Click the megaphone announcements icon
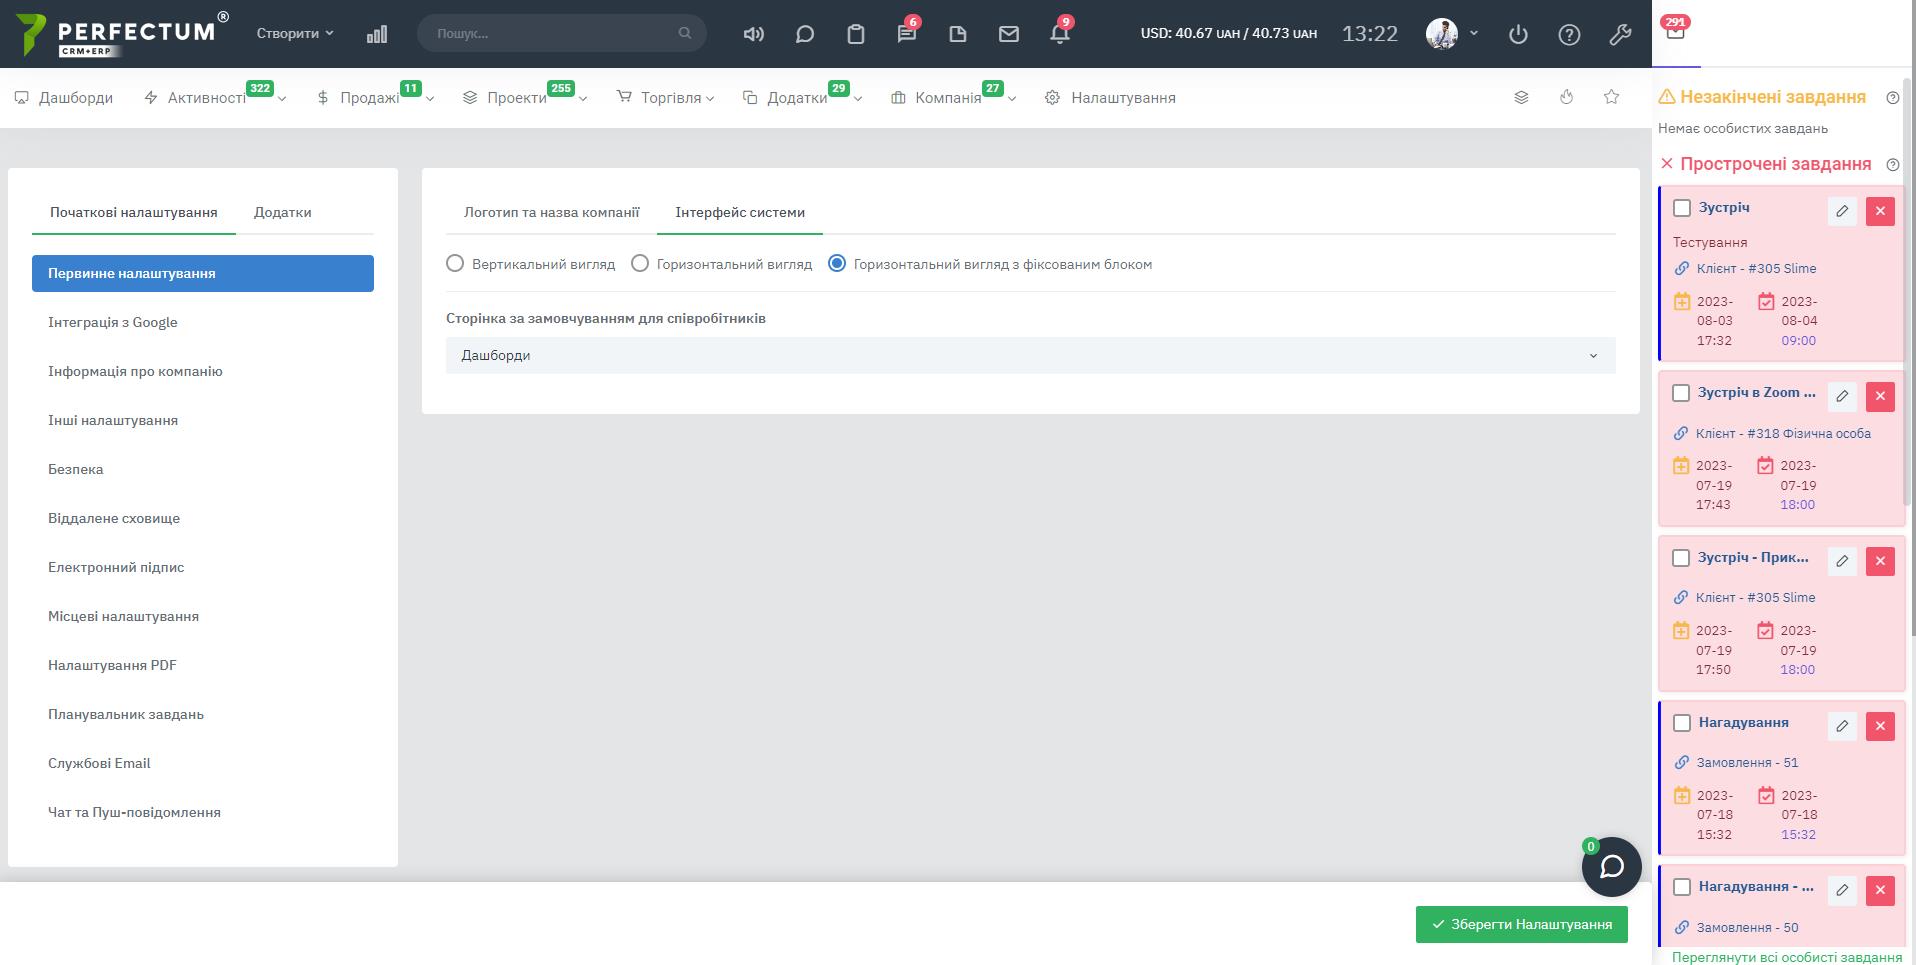 pos(753,34)
